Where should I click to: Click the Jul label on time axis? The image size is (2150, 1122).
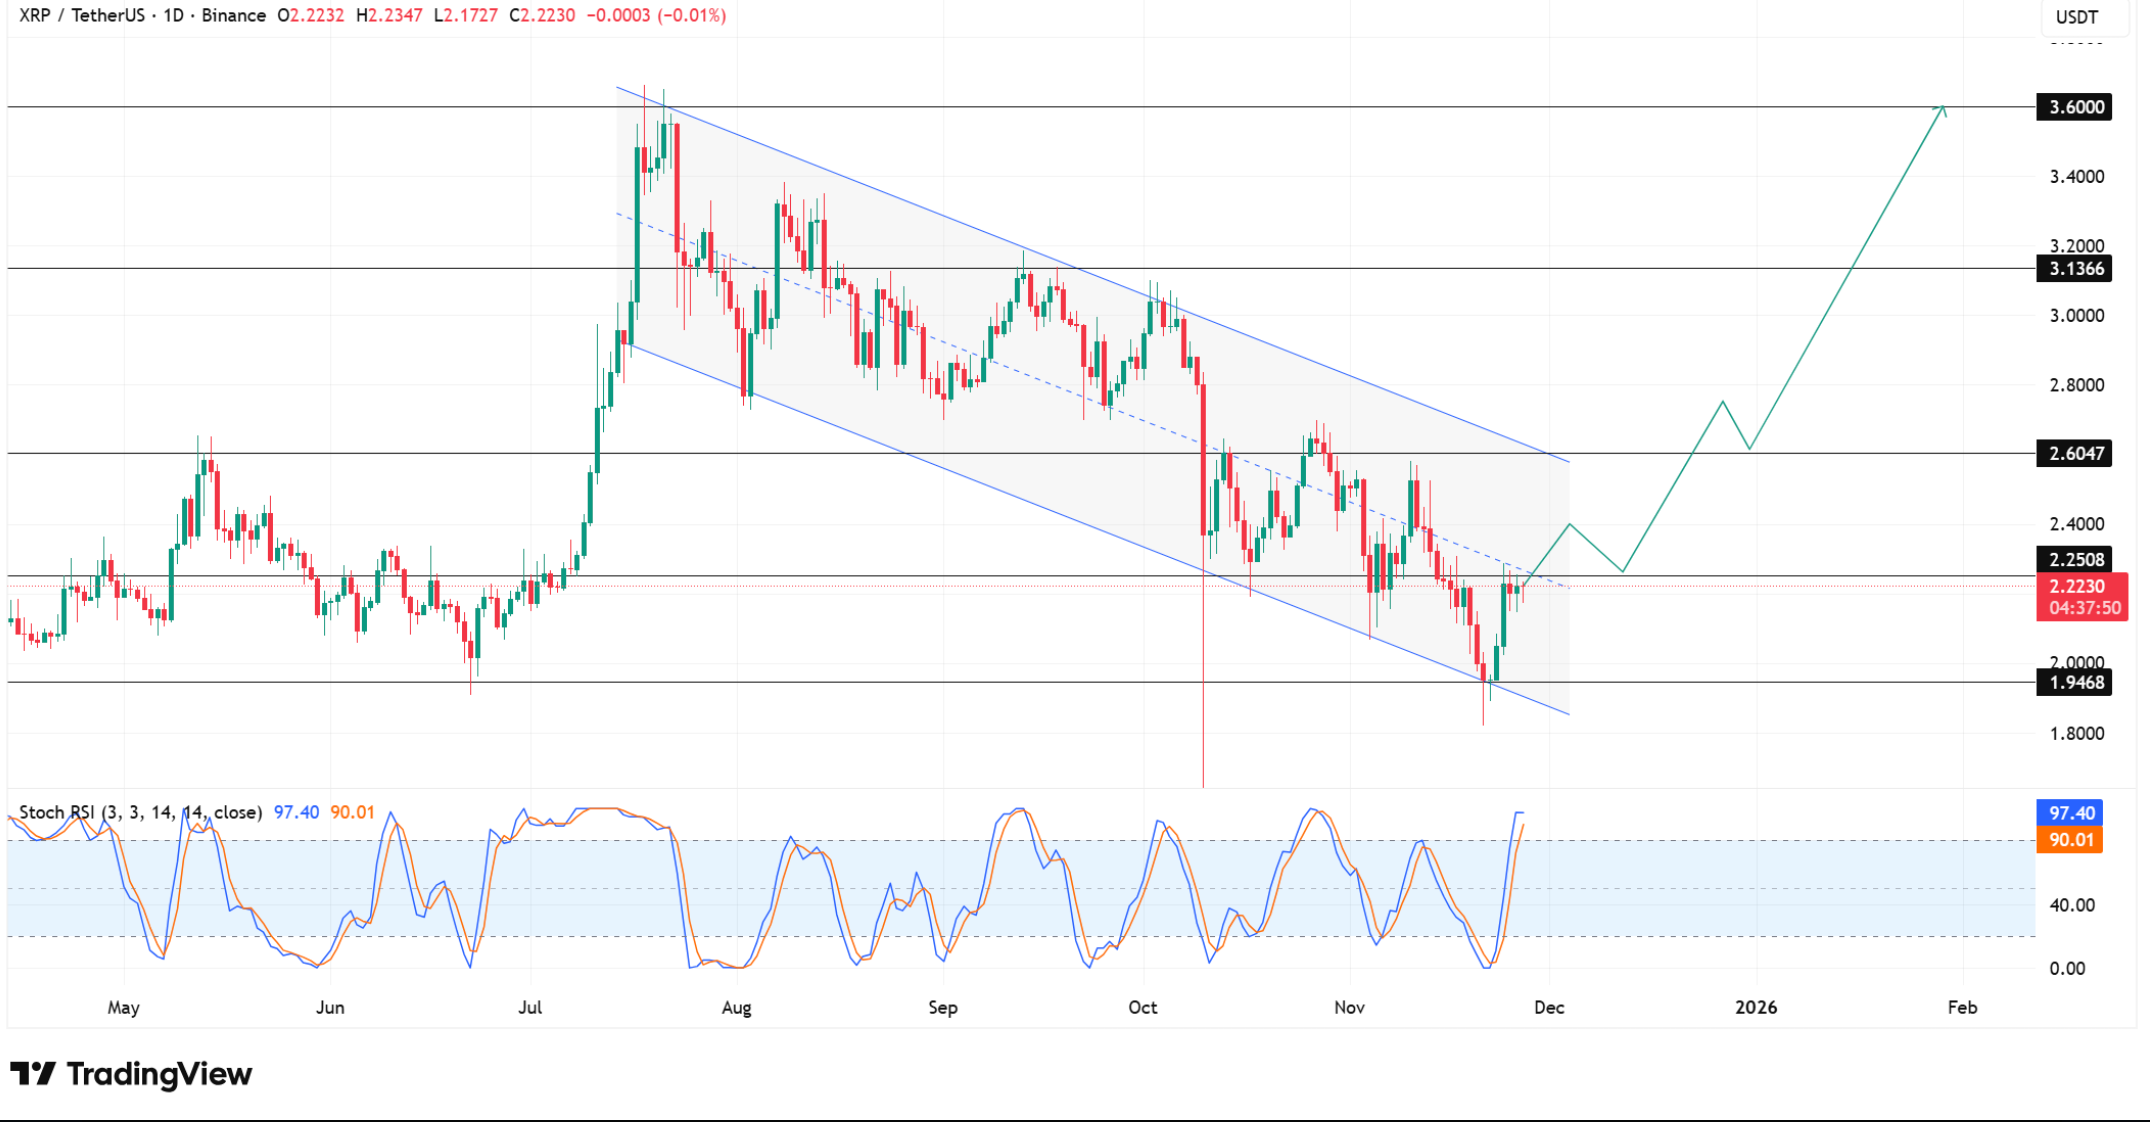530,1007
